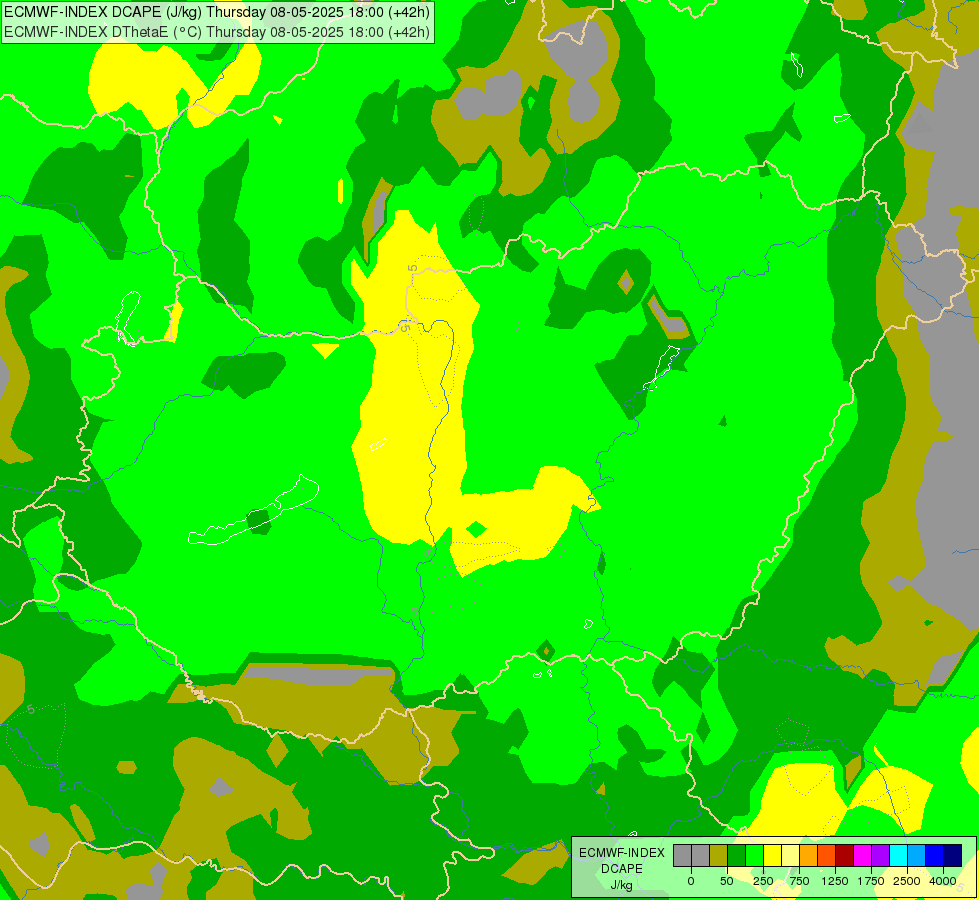Click the large white-outlined lake on the map
This screenshot has width=979, height=900.
[x=253, y=510]
